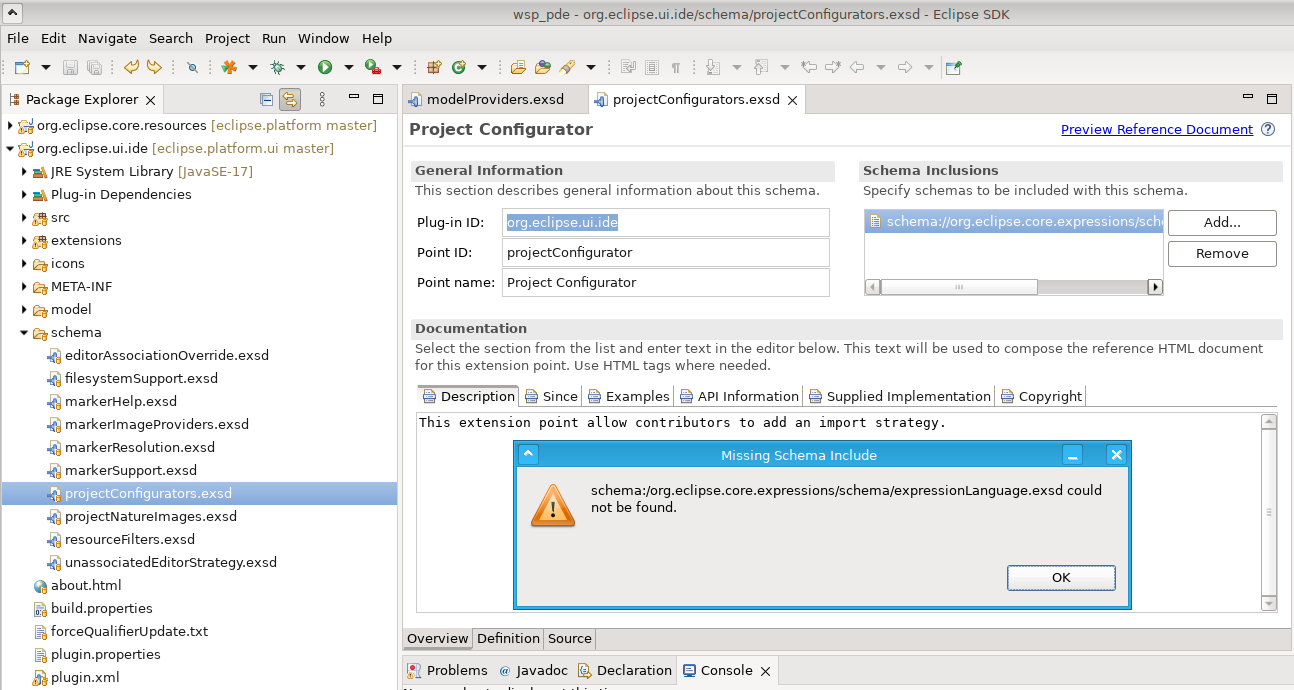Pin the current editor open
Viewport: 1294px width, 690px height.
[954, 67]
